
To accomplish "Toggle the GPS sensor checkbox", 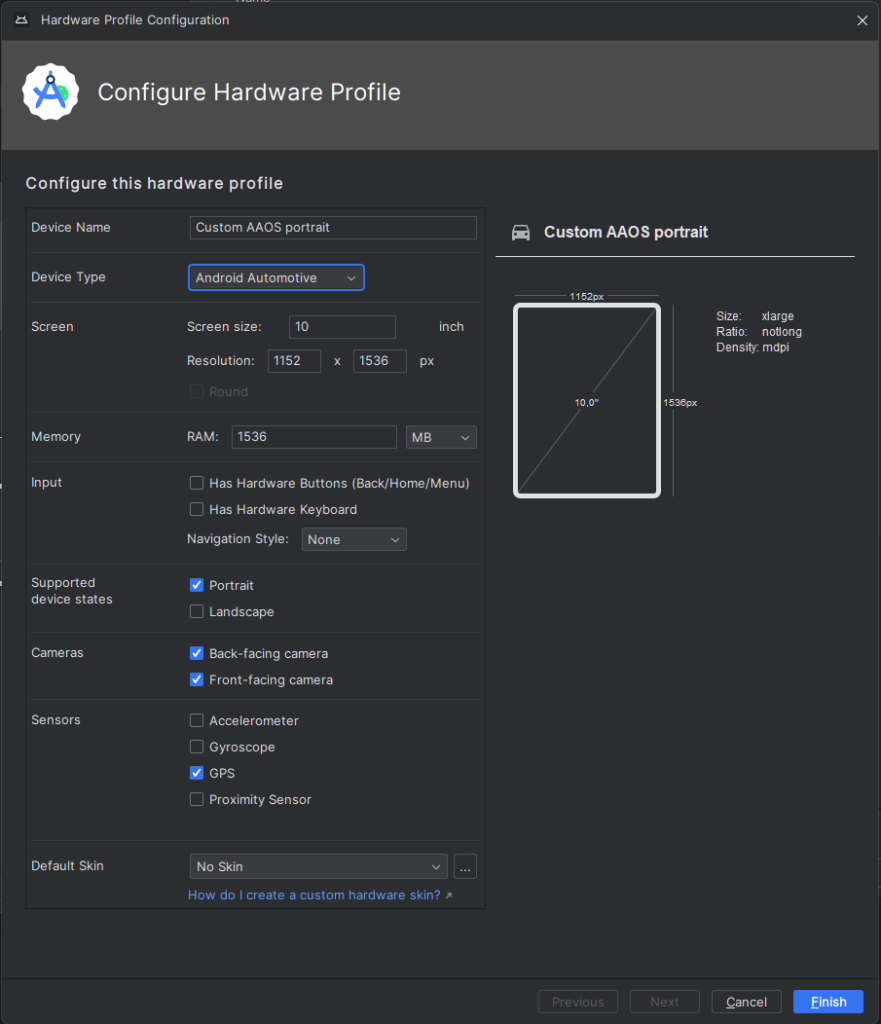I will pos(197,773).
